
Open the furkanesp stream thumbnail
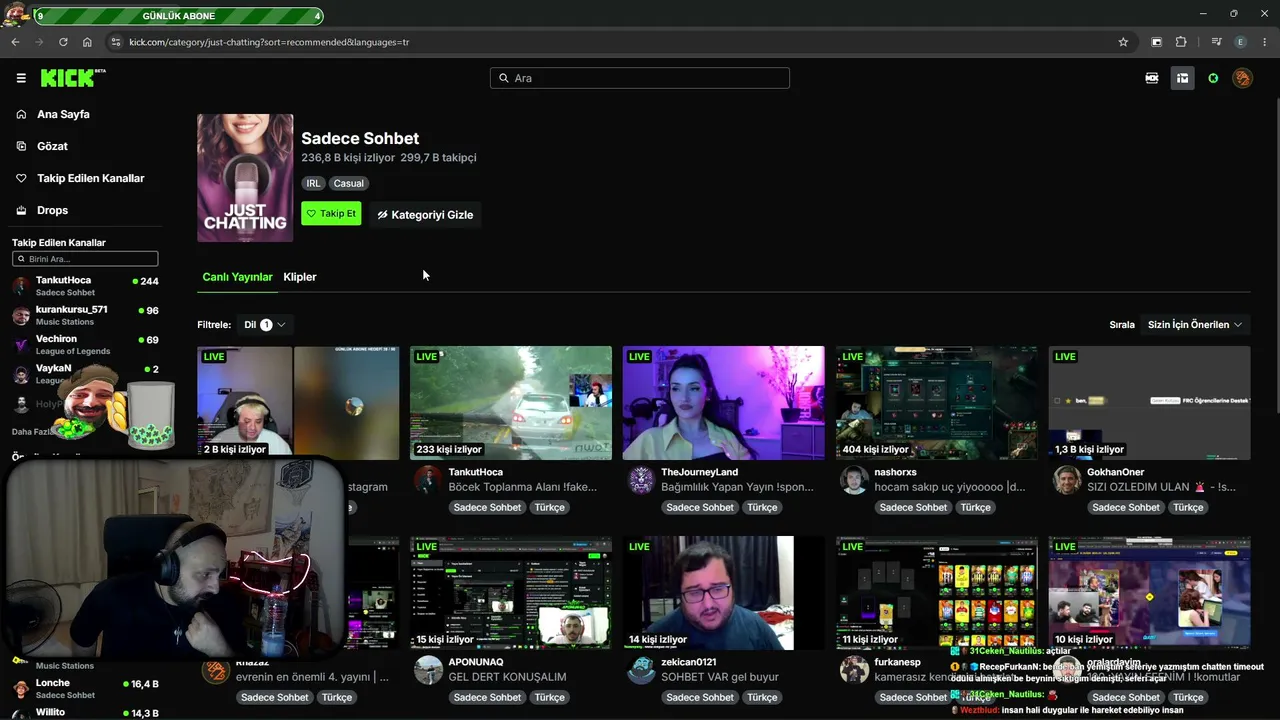pos(937,593)
